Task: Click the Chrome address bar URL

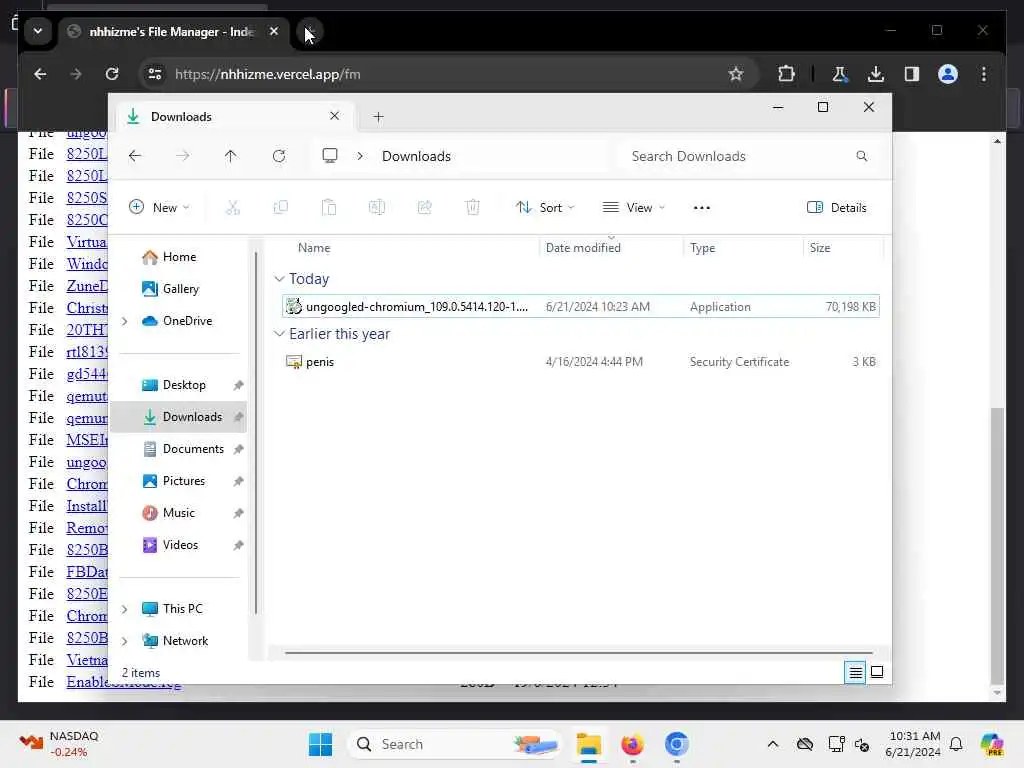Action: (268, 74)
